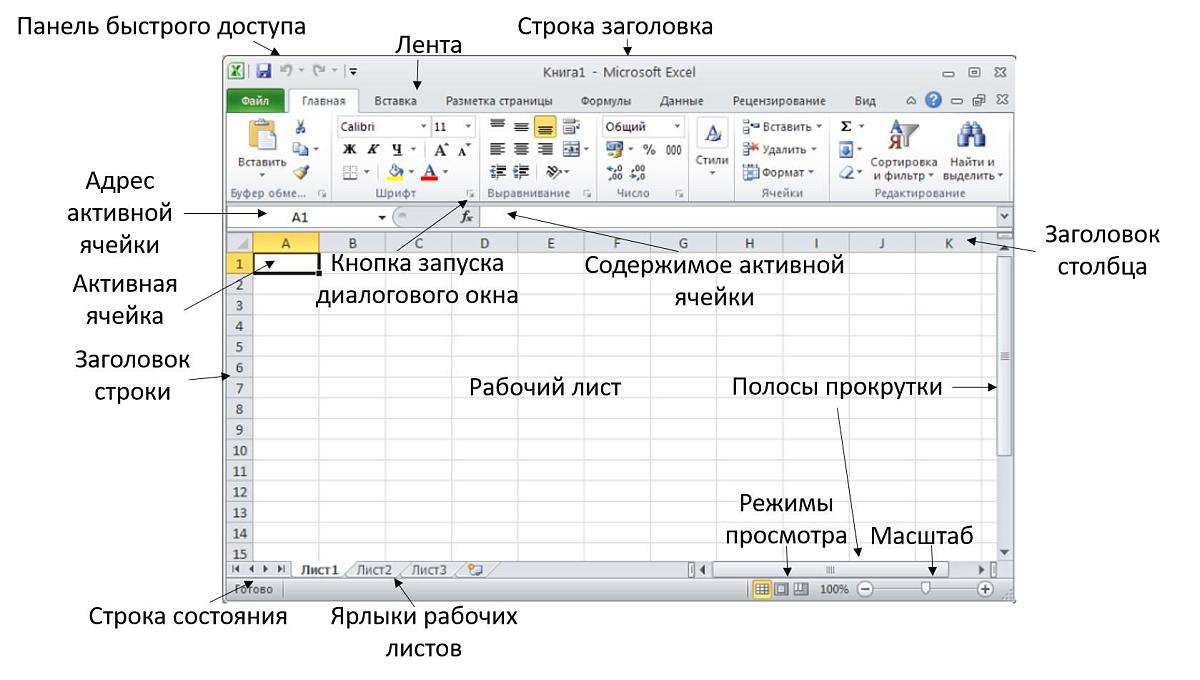Screen dimensions: 1200x680
Task: Click the blue Help question mark
Action: pos(933,101)
